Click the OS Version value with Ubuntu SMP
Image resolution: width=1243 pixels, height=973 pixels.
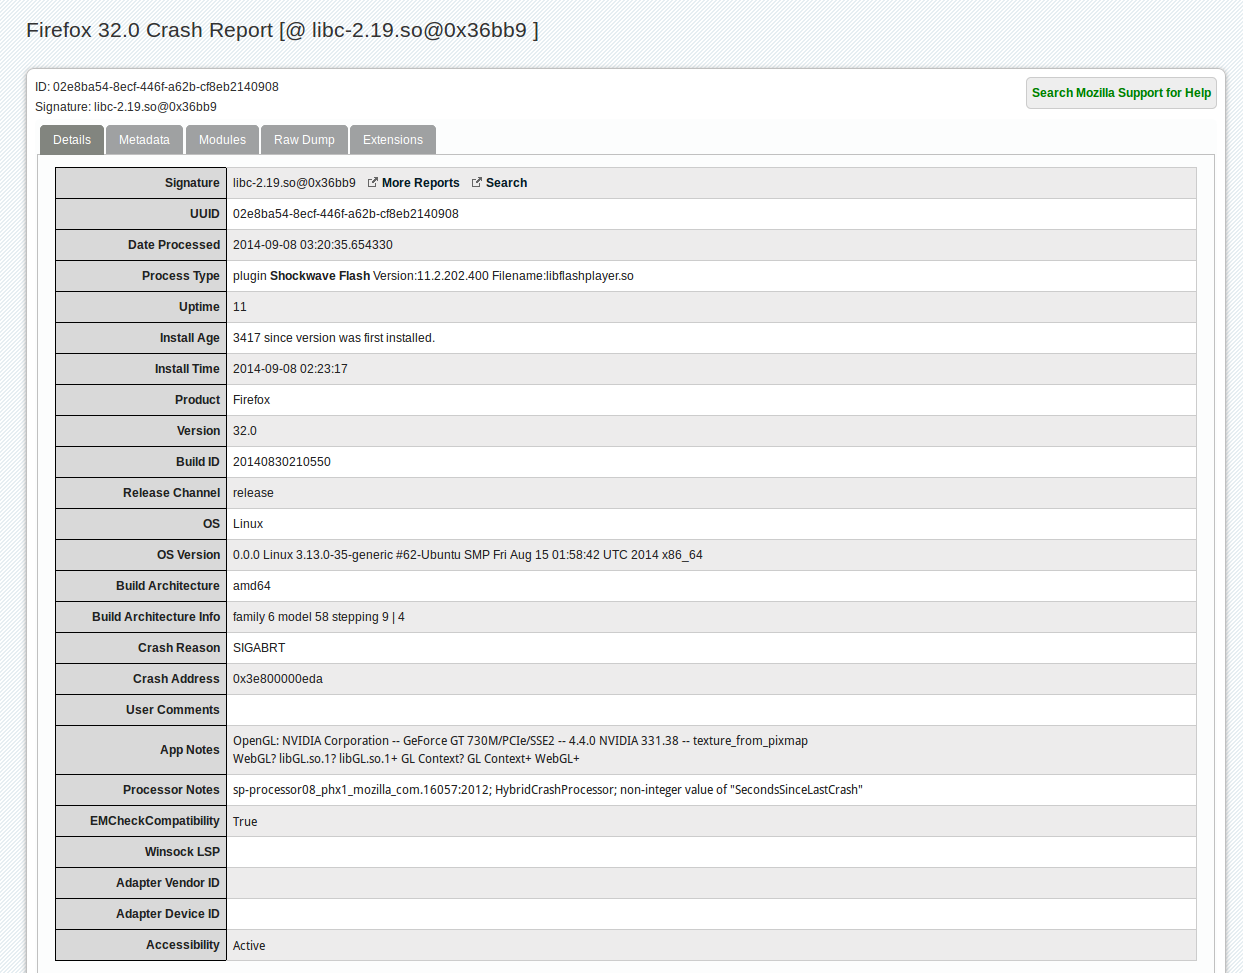(468, 555)
